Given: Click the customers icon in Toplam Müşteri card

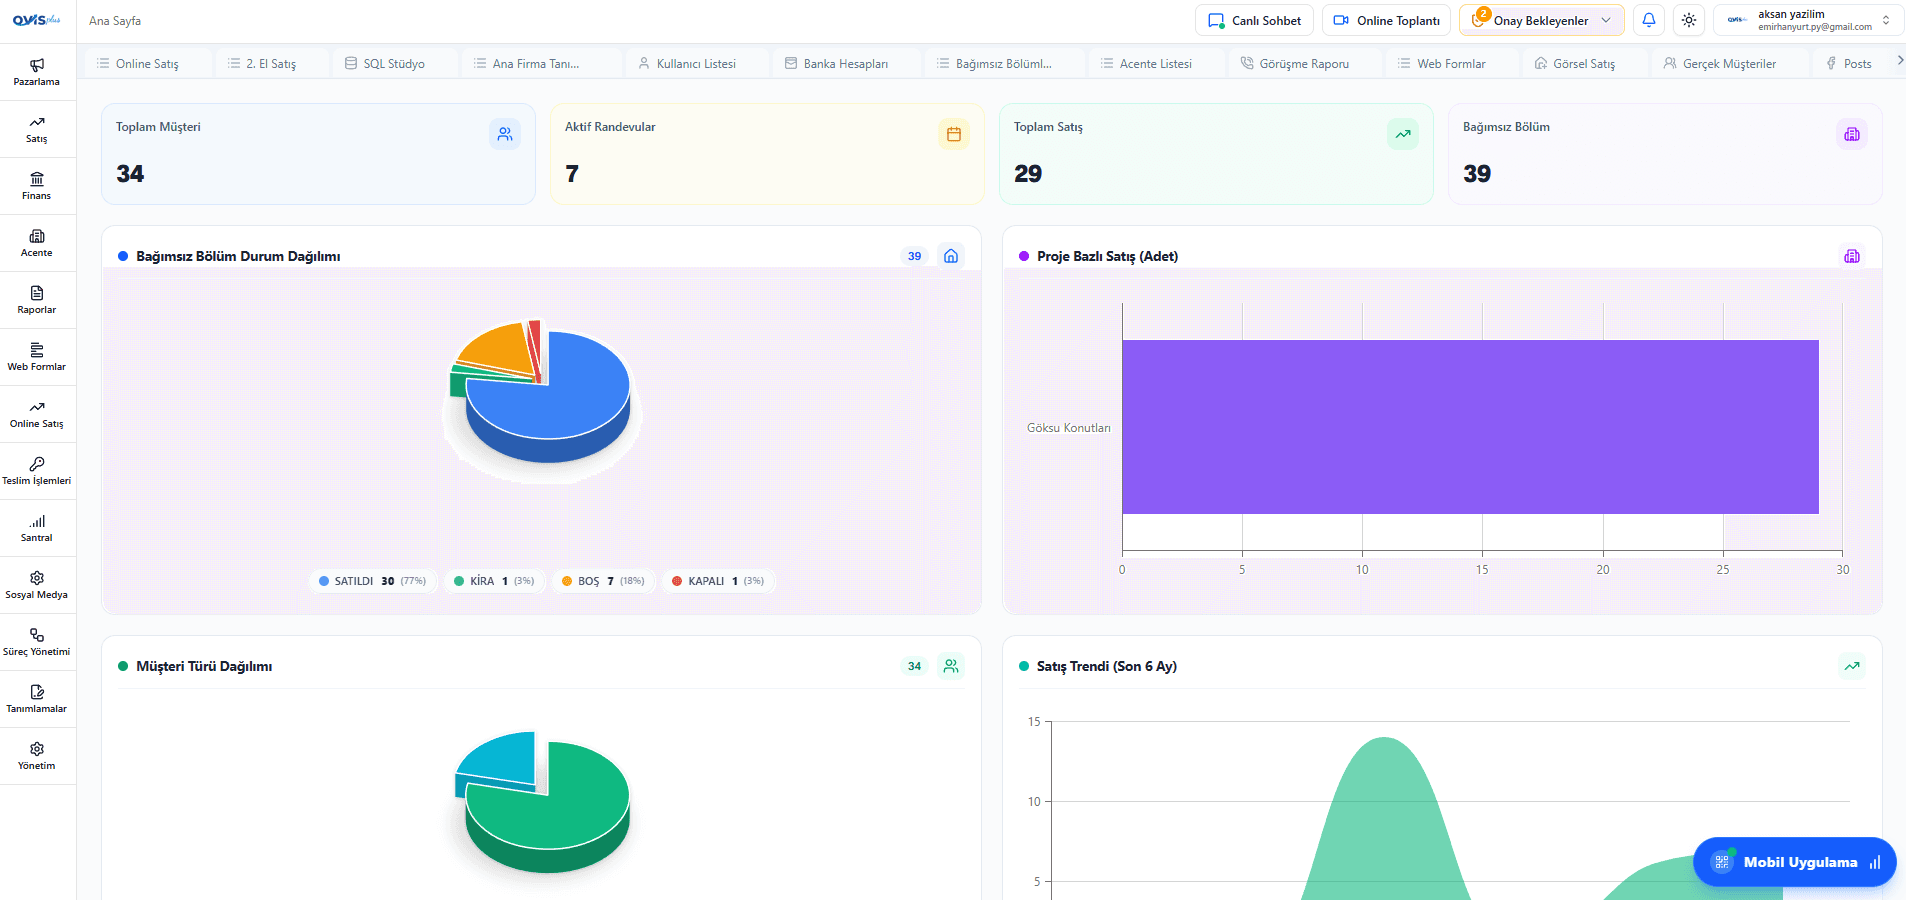Looking at the screenshot, I should 505,134.
